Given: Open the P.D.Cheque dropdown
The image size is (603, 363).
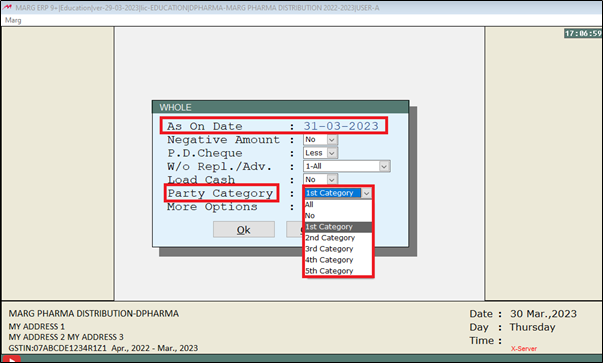Looking at the screenshot, I should (x=332, y=153).
